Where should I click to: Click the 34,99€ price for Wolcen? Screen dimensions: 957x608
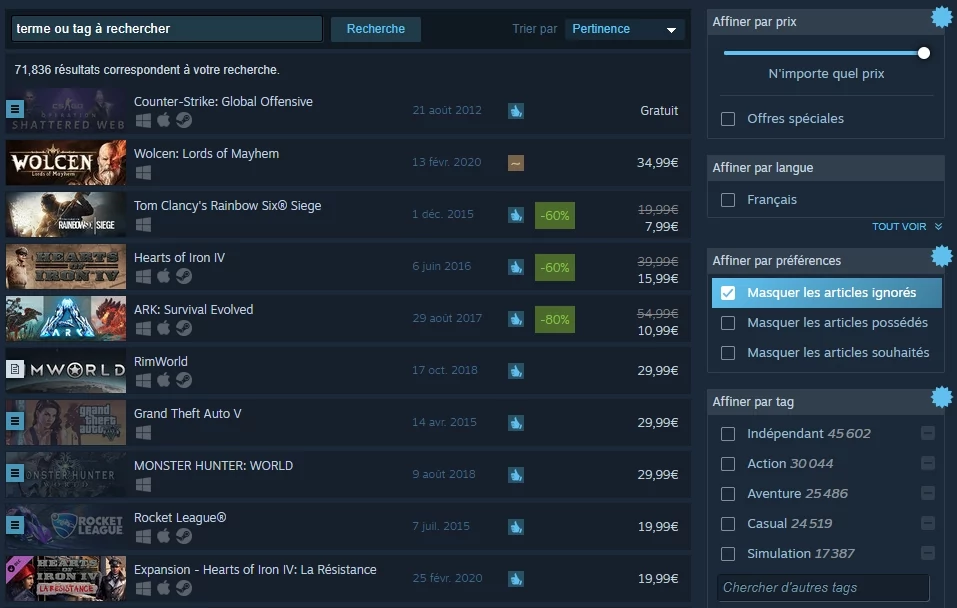point(657,162)
